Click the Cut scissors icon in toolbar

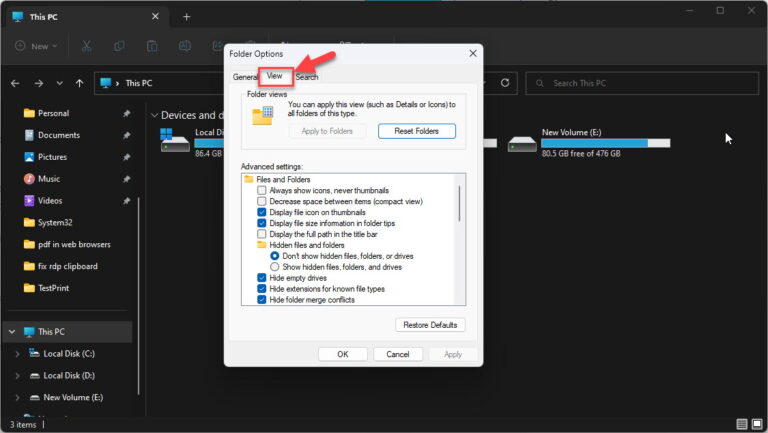coord(87,46)
